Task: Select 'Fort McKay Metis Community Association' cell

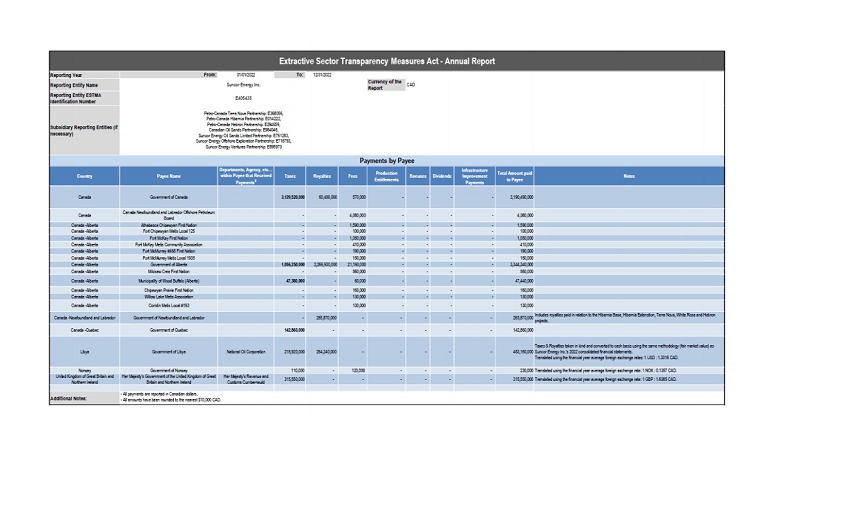Action: pos(169,245)
